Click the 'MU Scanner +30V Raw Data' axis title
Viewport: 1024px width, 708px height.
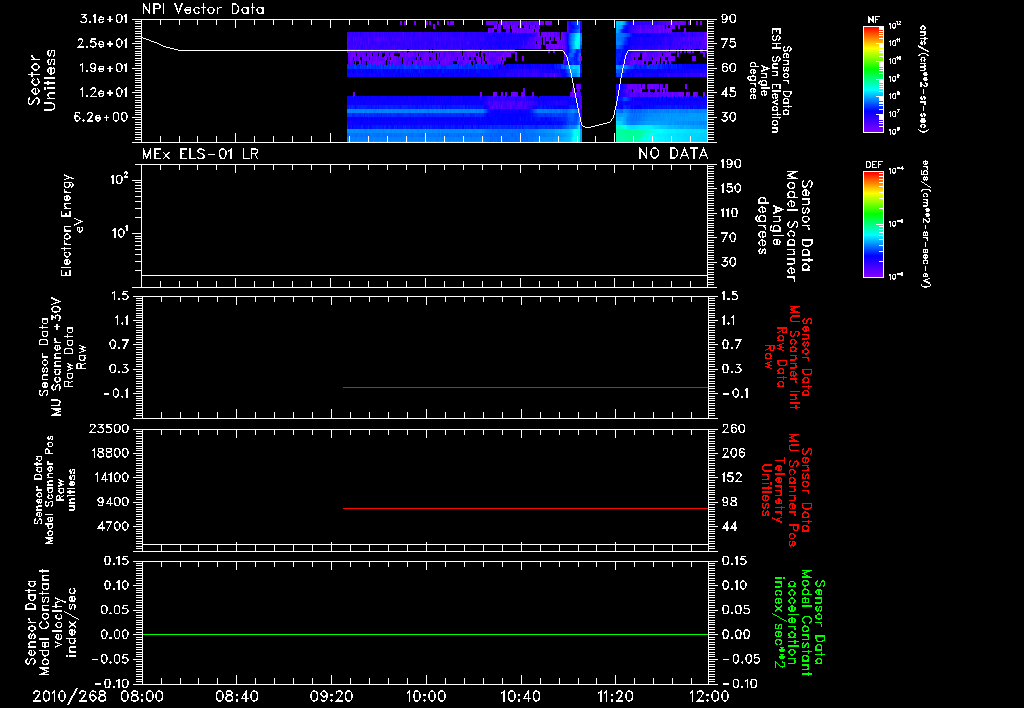pyautogui.click(x=62, y=356)
